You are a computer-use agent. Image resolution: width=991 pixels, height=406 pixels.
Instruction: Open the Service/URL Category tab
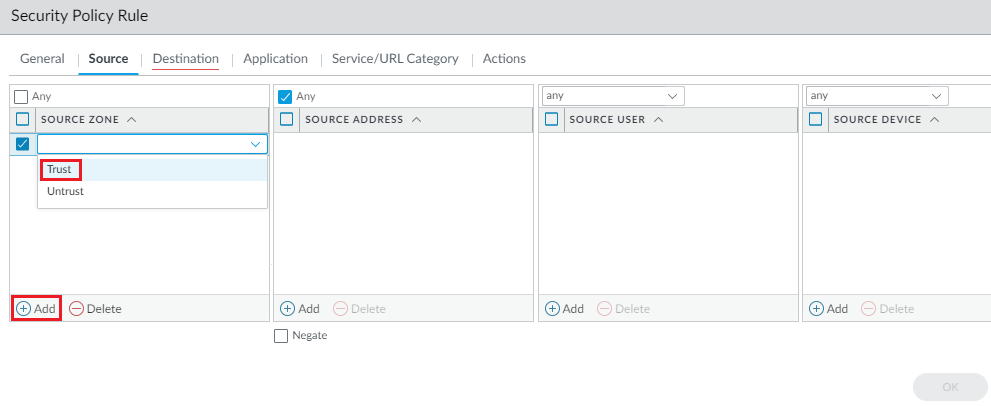coord(395,59)
